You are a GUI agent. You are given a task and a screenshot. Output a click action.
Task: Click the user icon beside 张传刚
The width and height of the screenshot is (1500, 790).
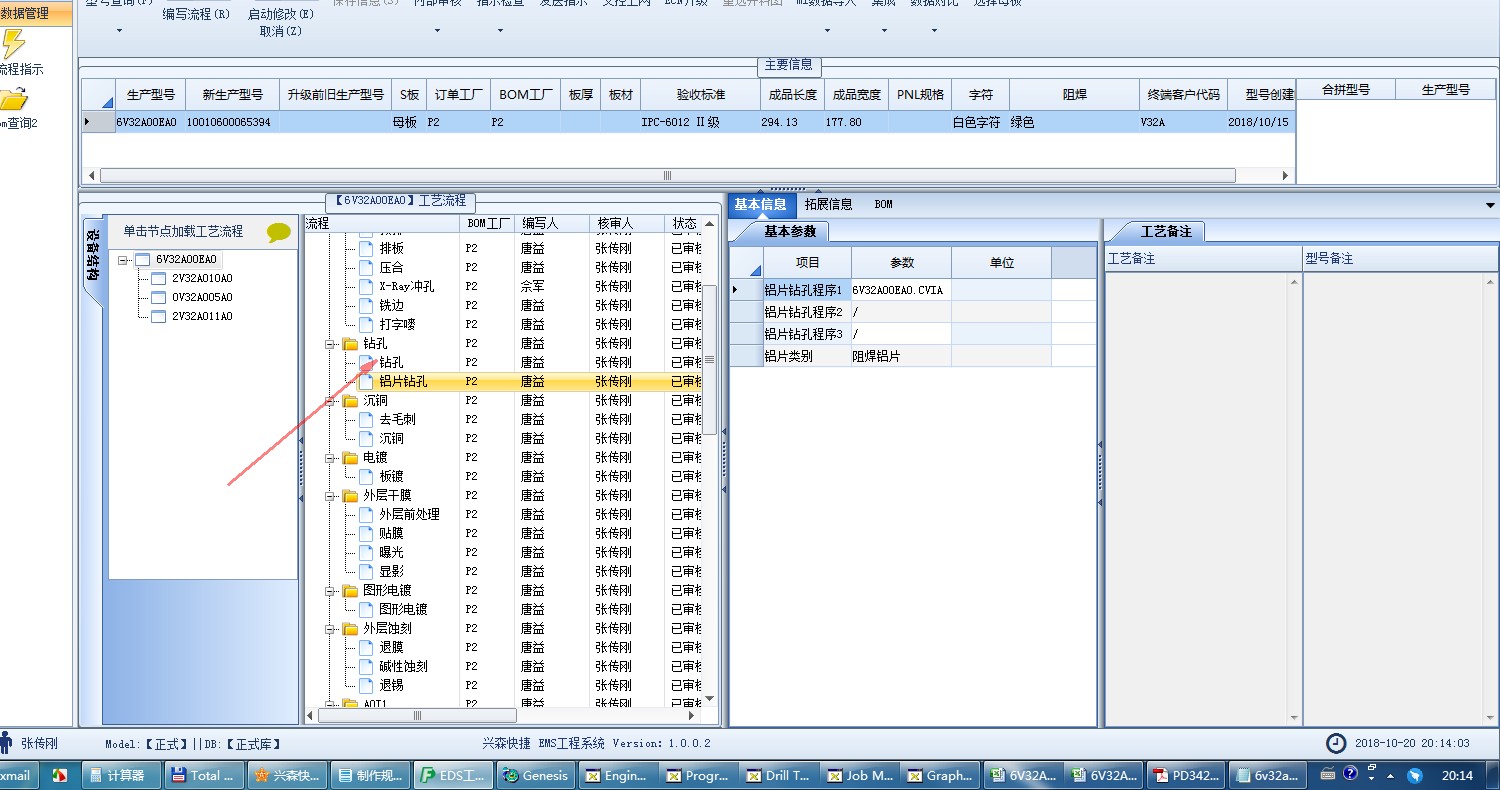tap(6, 742)
